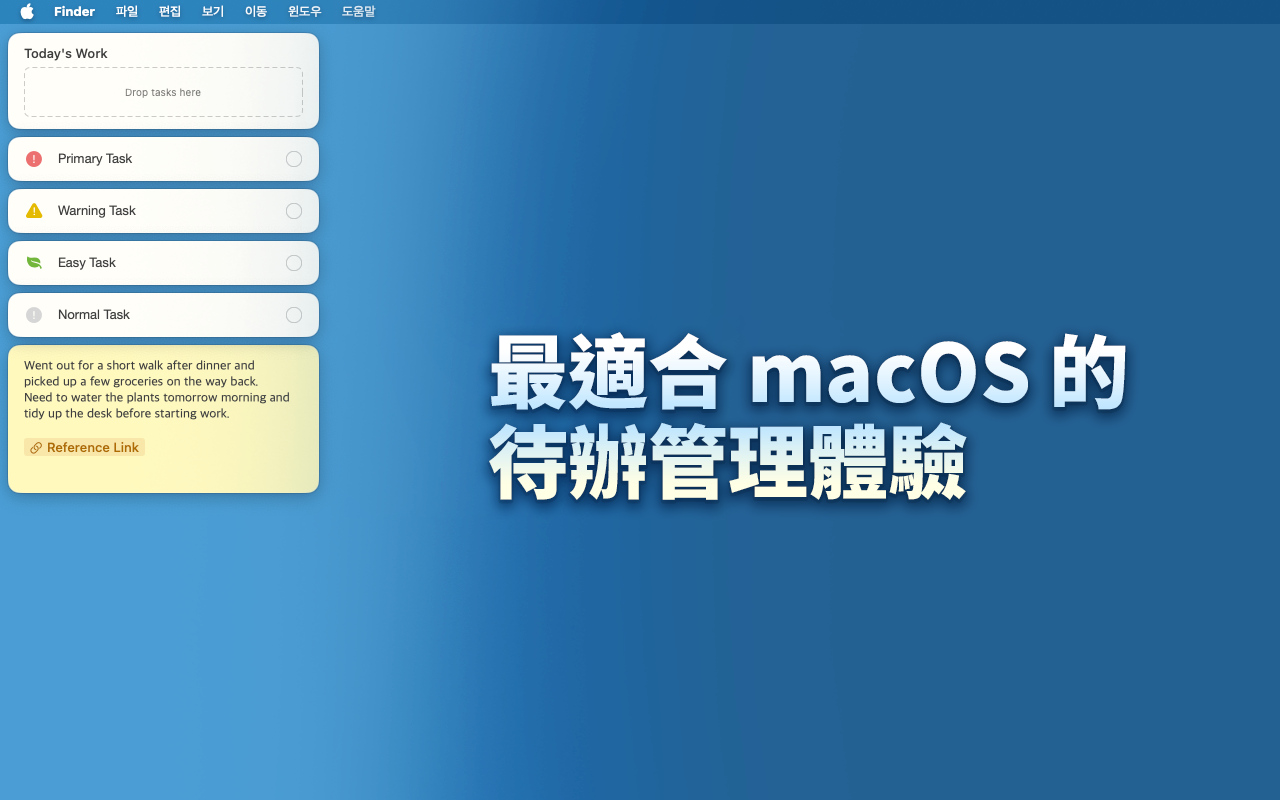The image size is (1280, 800).
Task: Open the 윈도우 menu
Action: pyautogui.click(x=305, y=12)
